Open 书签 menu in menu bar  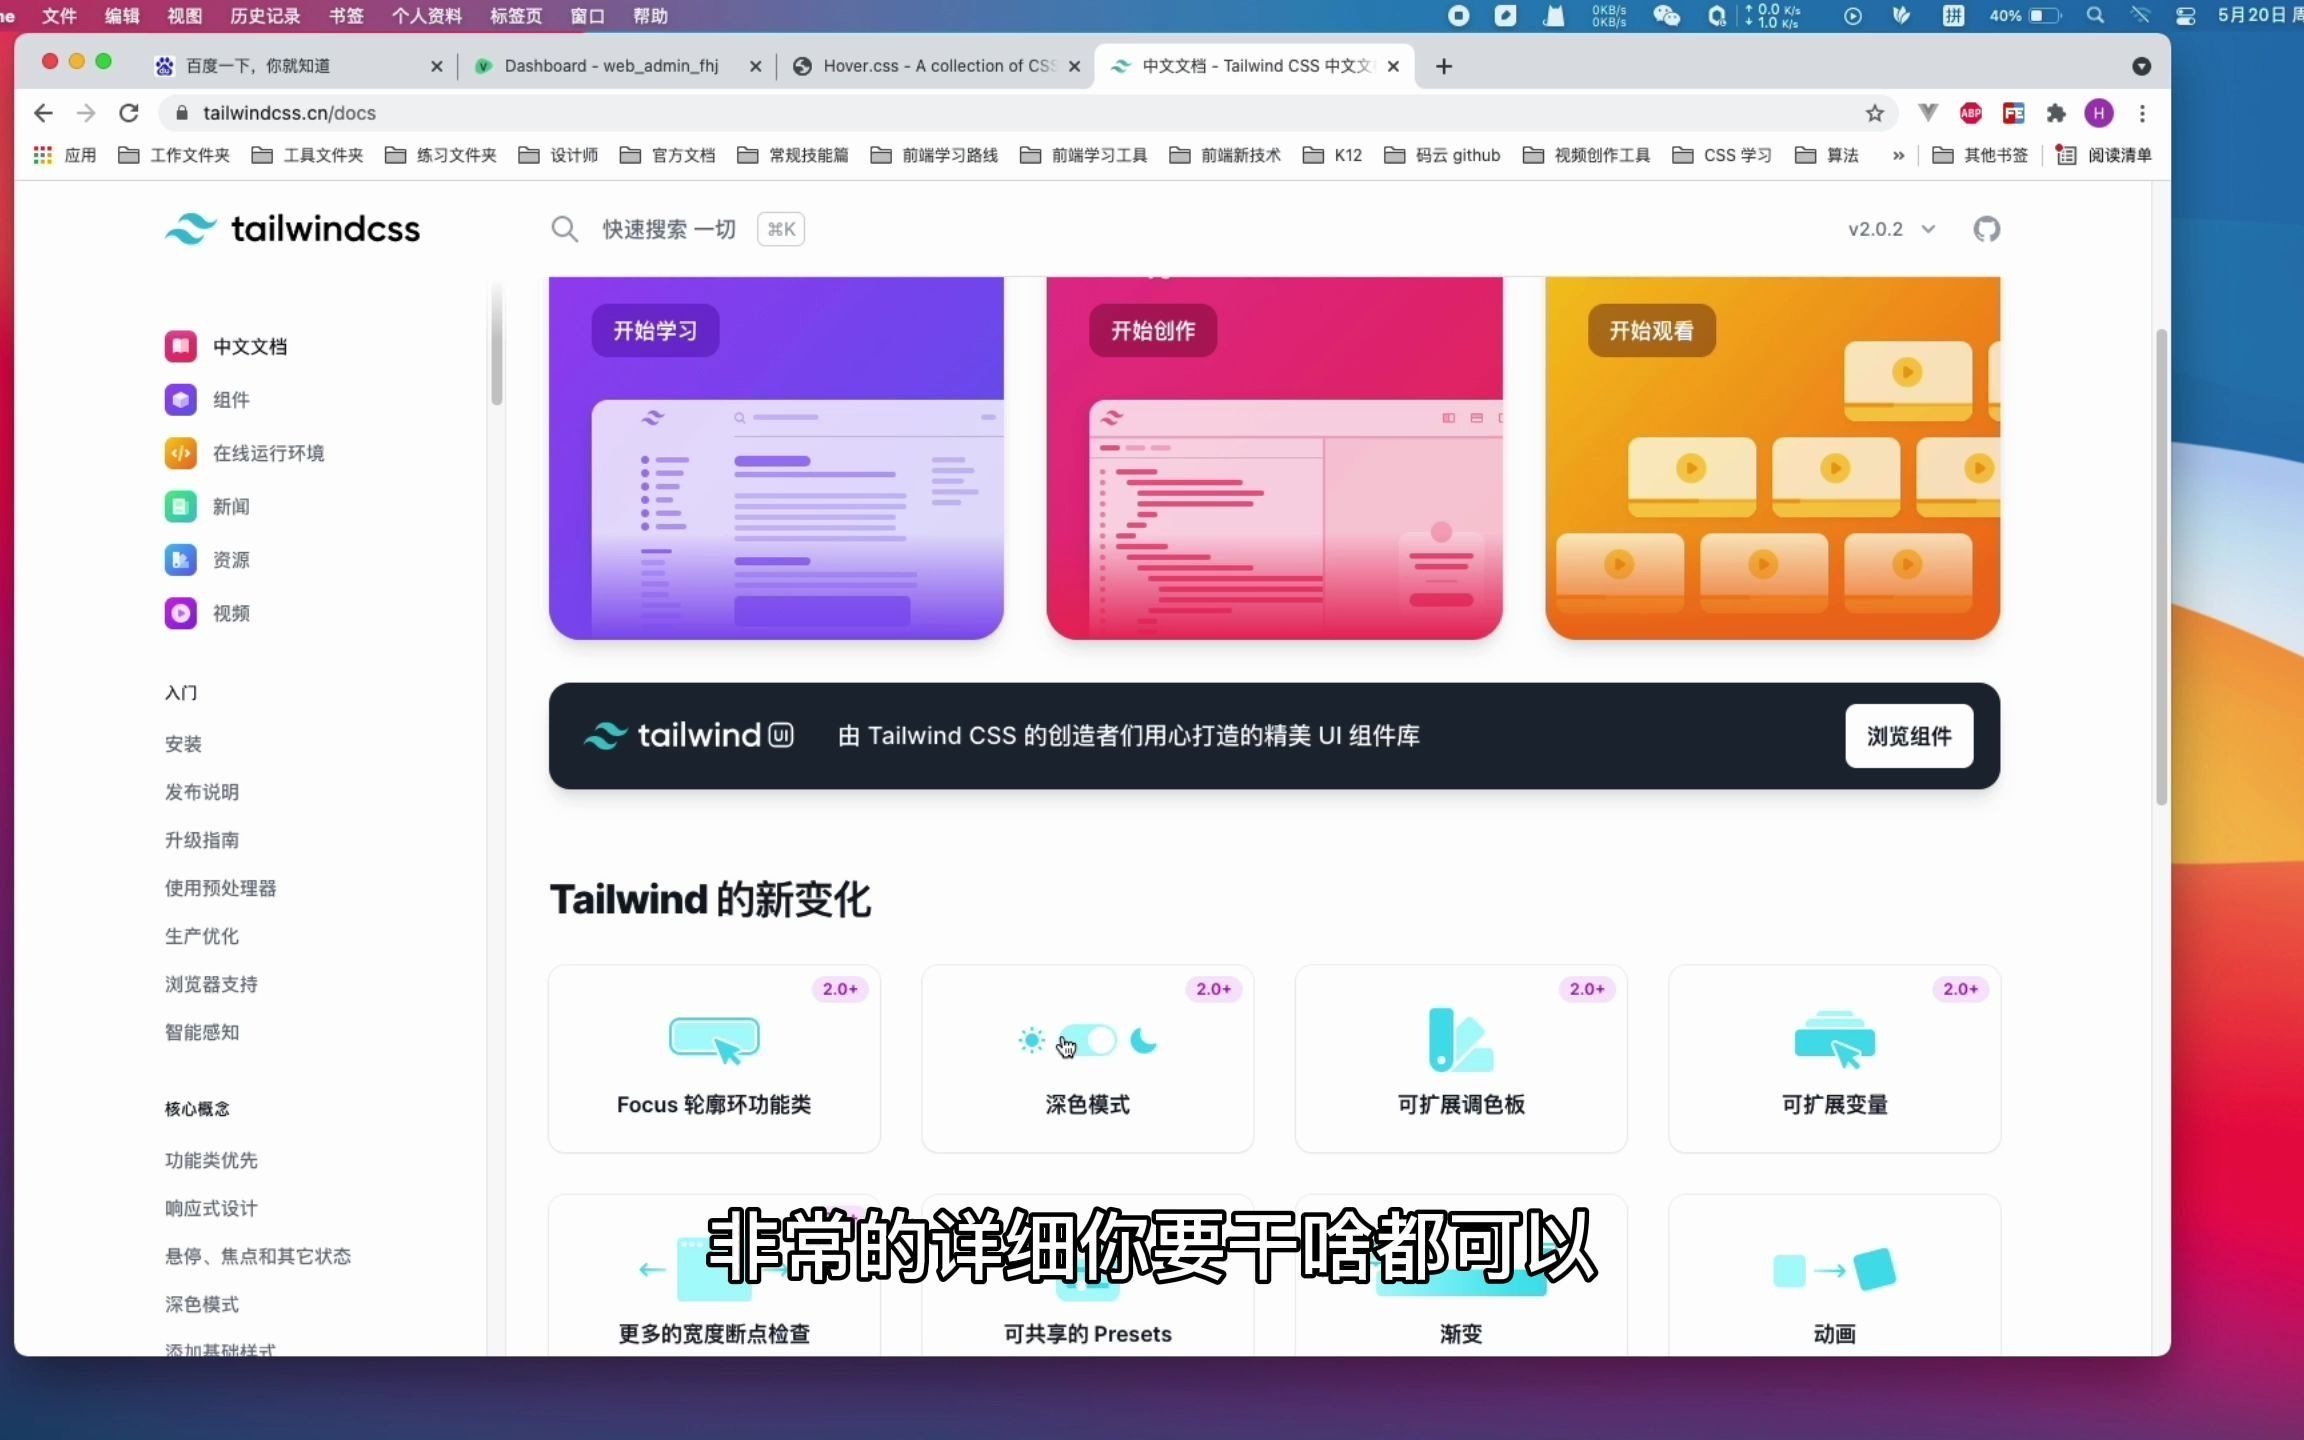[x=346, y=15]
